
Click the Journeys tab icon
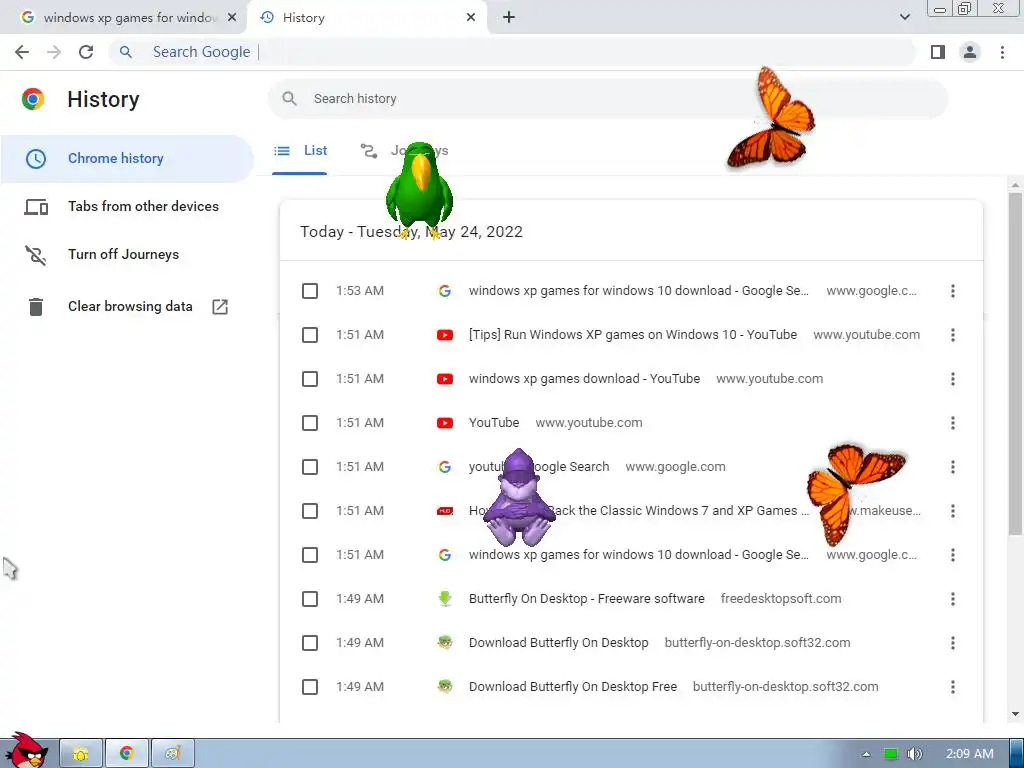tap(369, 151)
